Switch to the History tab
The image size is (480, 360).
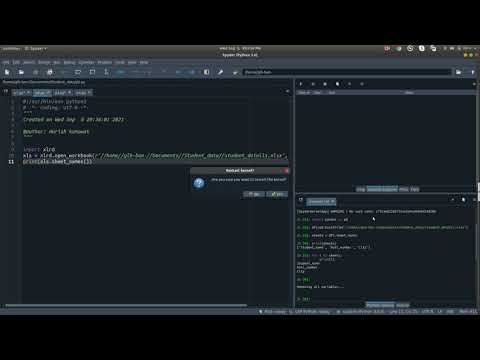point(403,305)
